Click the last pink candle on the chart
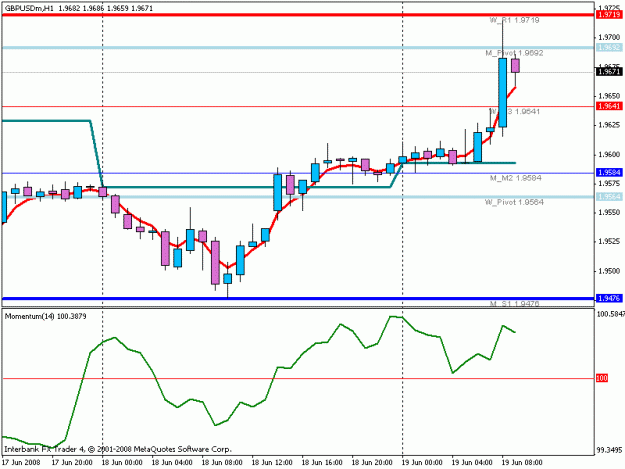Image resolution: width=625 pixels, height=469 pixels. tap(515, 66)
